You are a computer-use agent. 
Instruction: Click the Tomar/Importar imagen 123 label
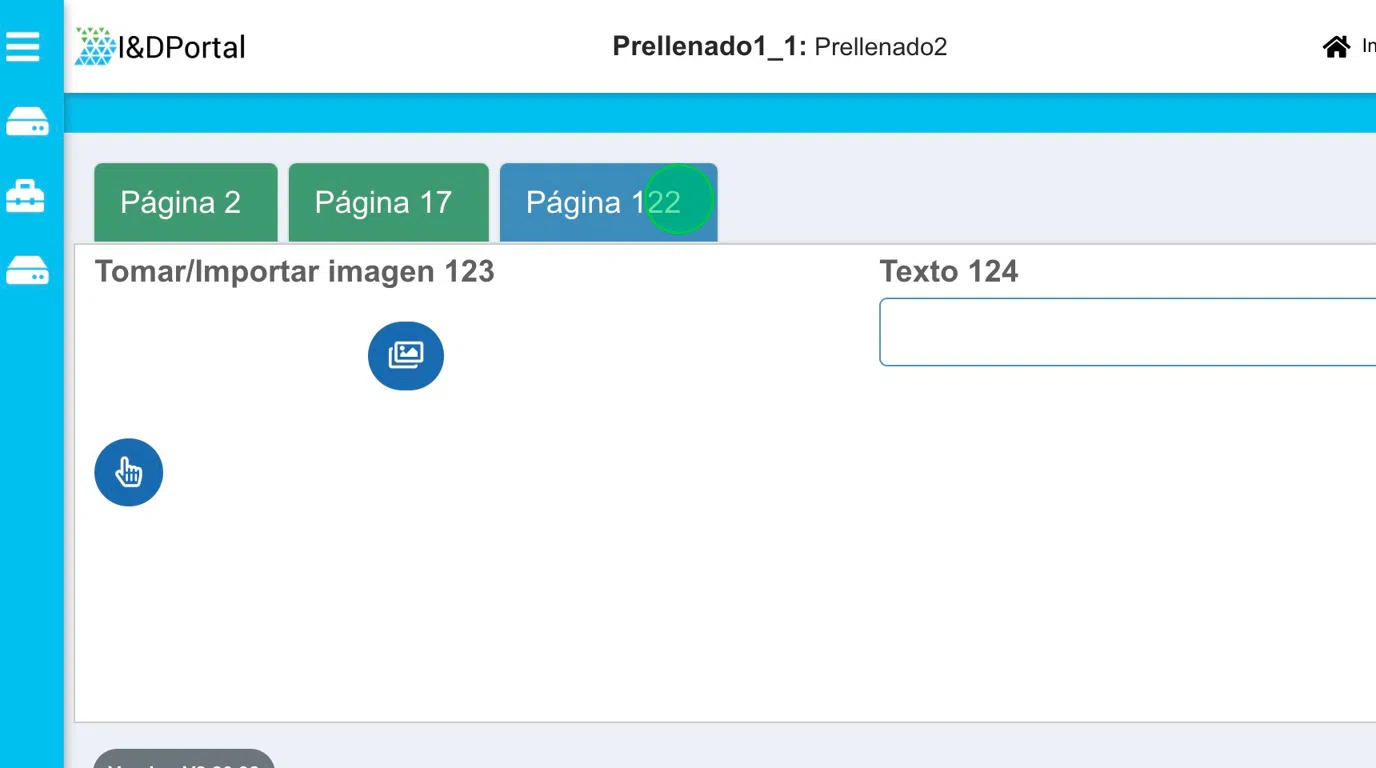pos(294,271)
